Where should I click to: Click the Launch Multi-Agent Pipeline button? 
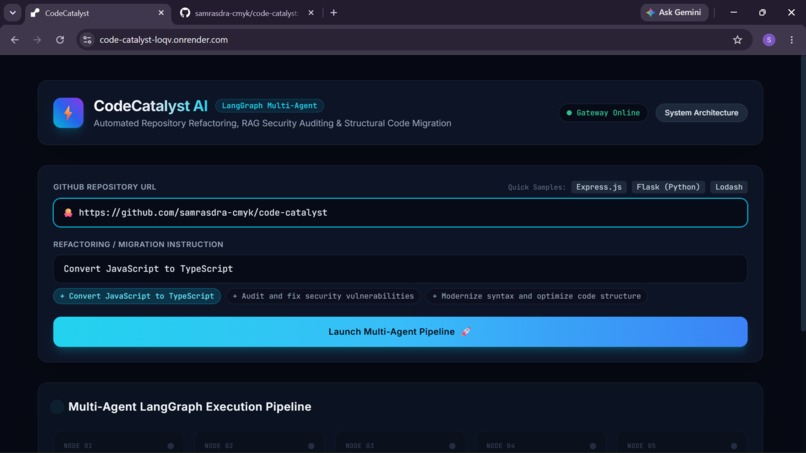[400, 332]
